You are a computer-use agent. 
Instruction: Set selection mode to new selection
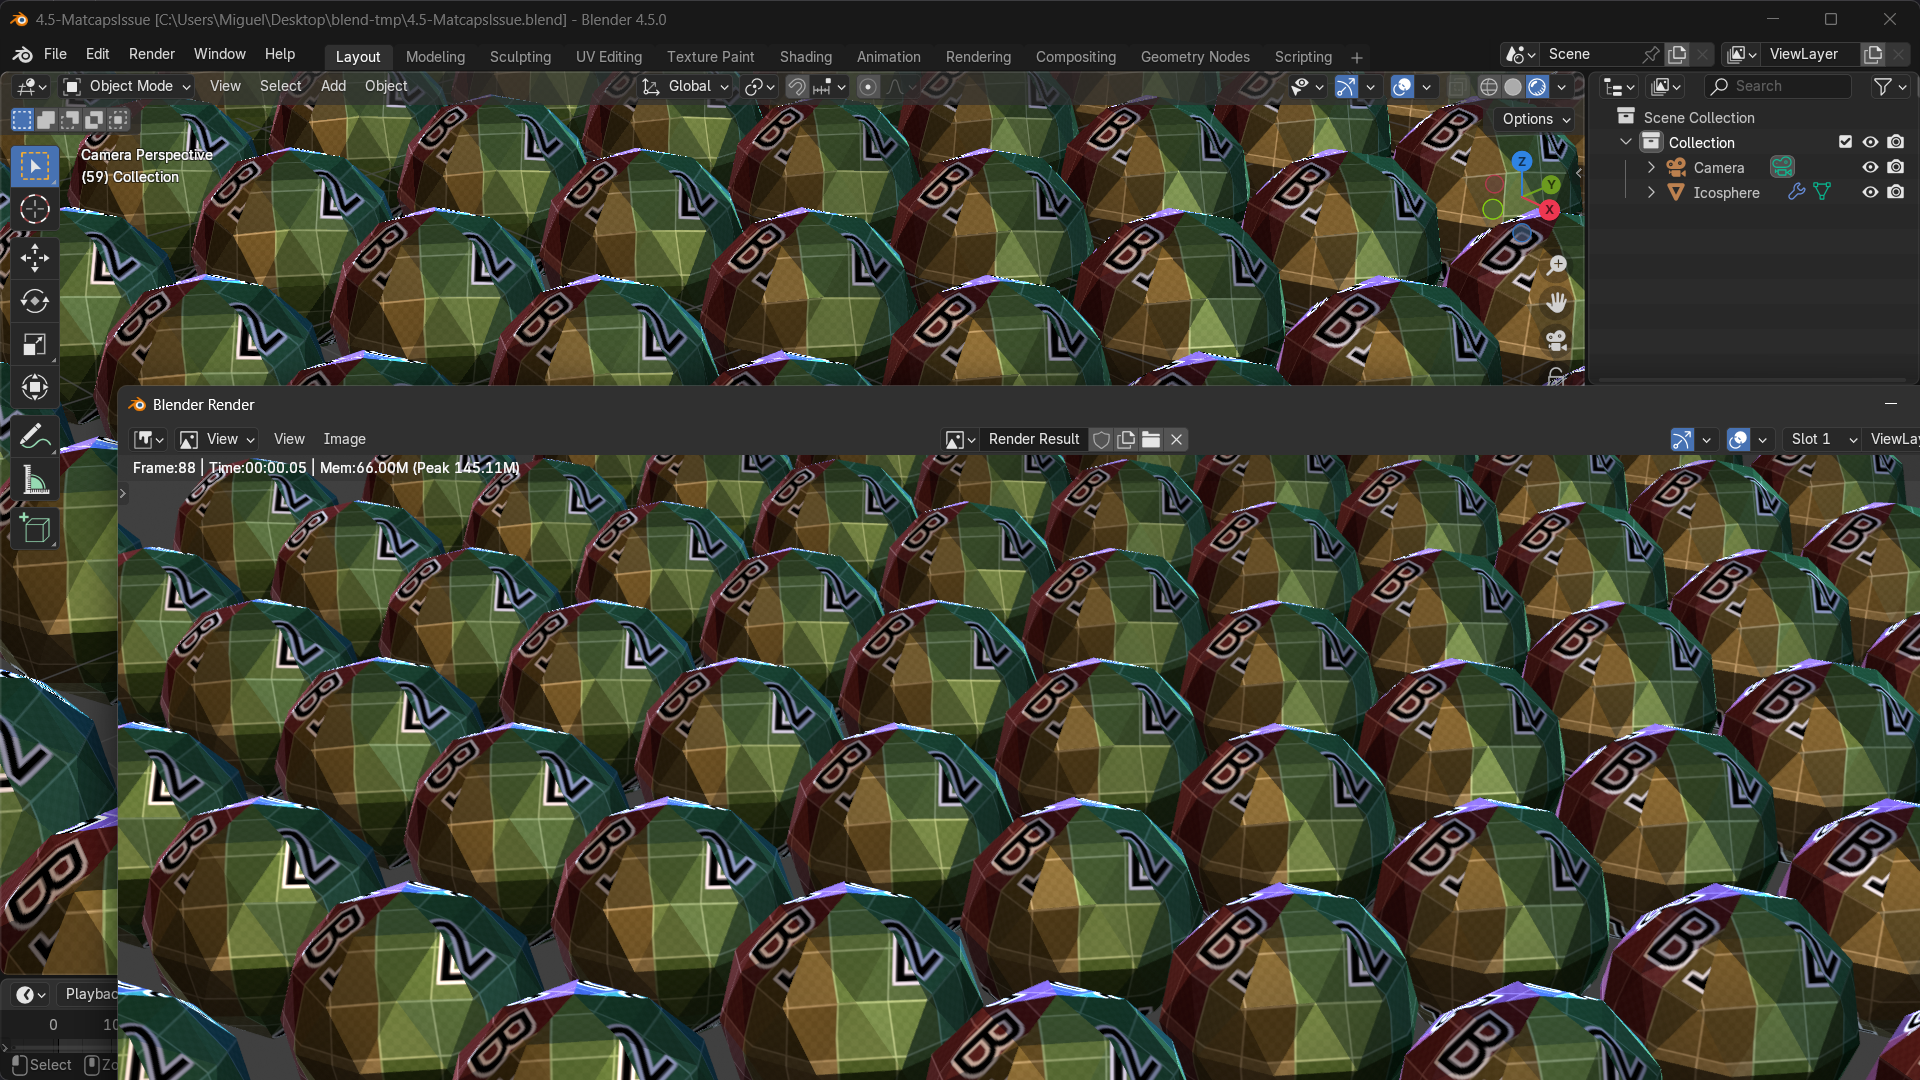[22, 120]
